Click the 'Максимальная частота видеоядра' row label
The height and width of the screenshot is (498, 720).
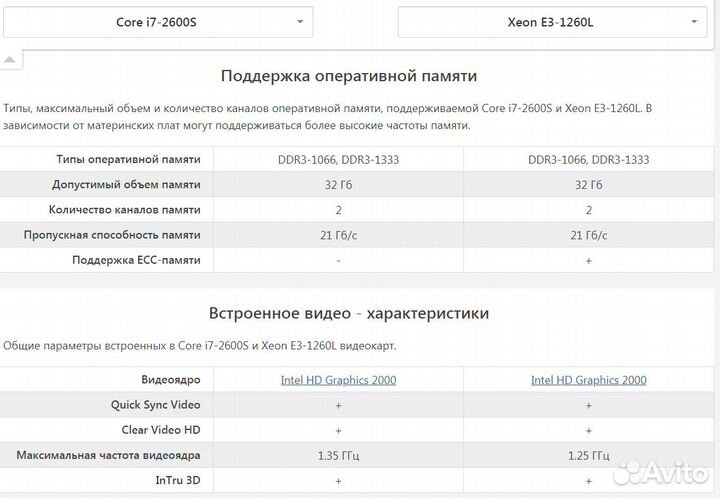point(108,455)
